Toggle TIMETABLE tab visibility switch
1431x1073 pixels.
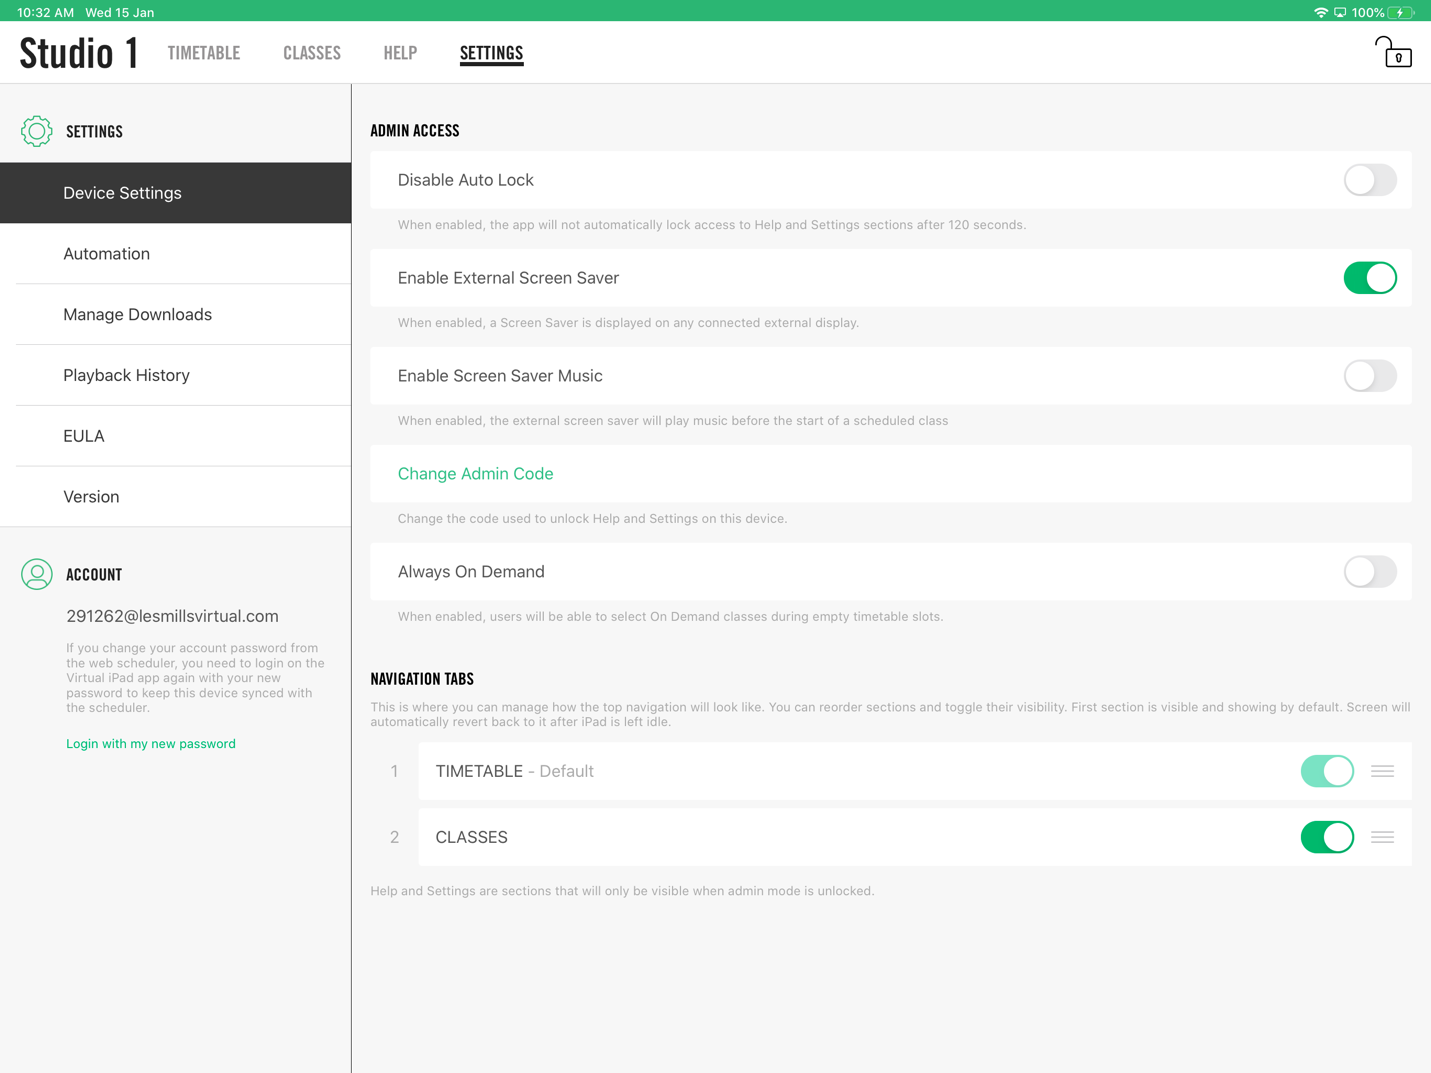coord(1327,771)
